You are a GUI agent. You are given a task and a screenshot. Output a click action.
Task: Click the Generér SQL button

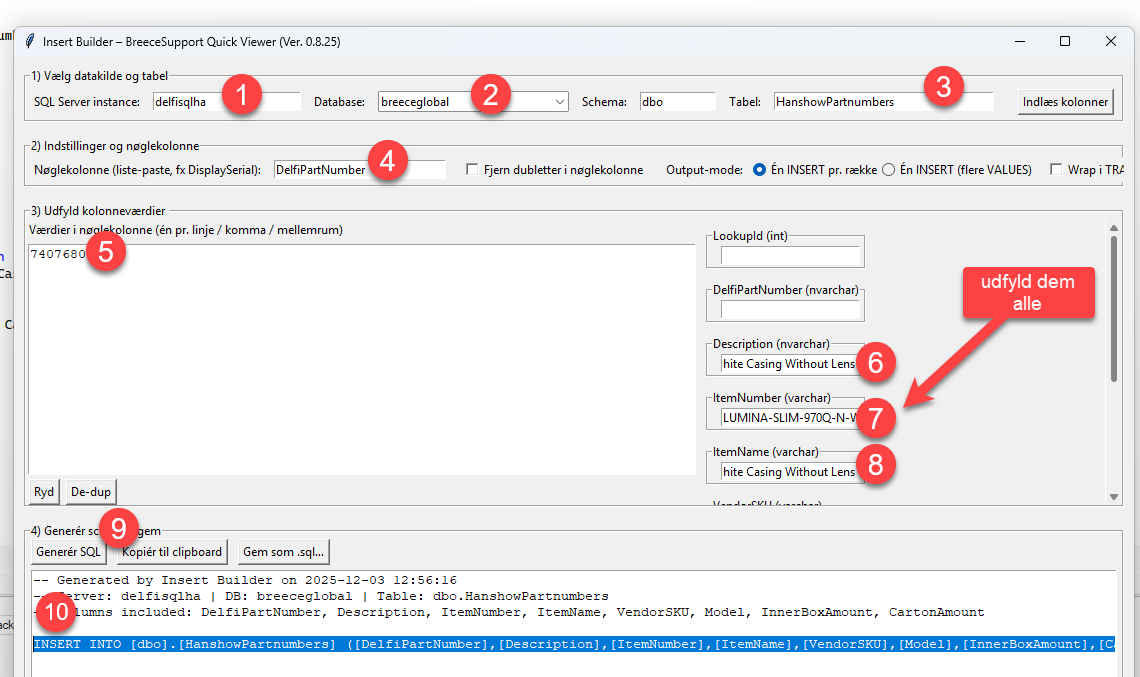click(68, 552)
